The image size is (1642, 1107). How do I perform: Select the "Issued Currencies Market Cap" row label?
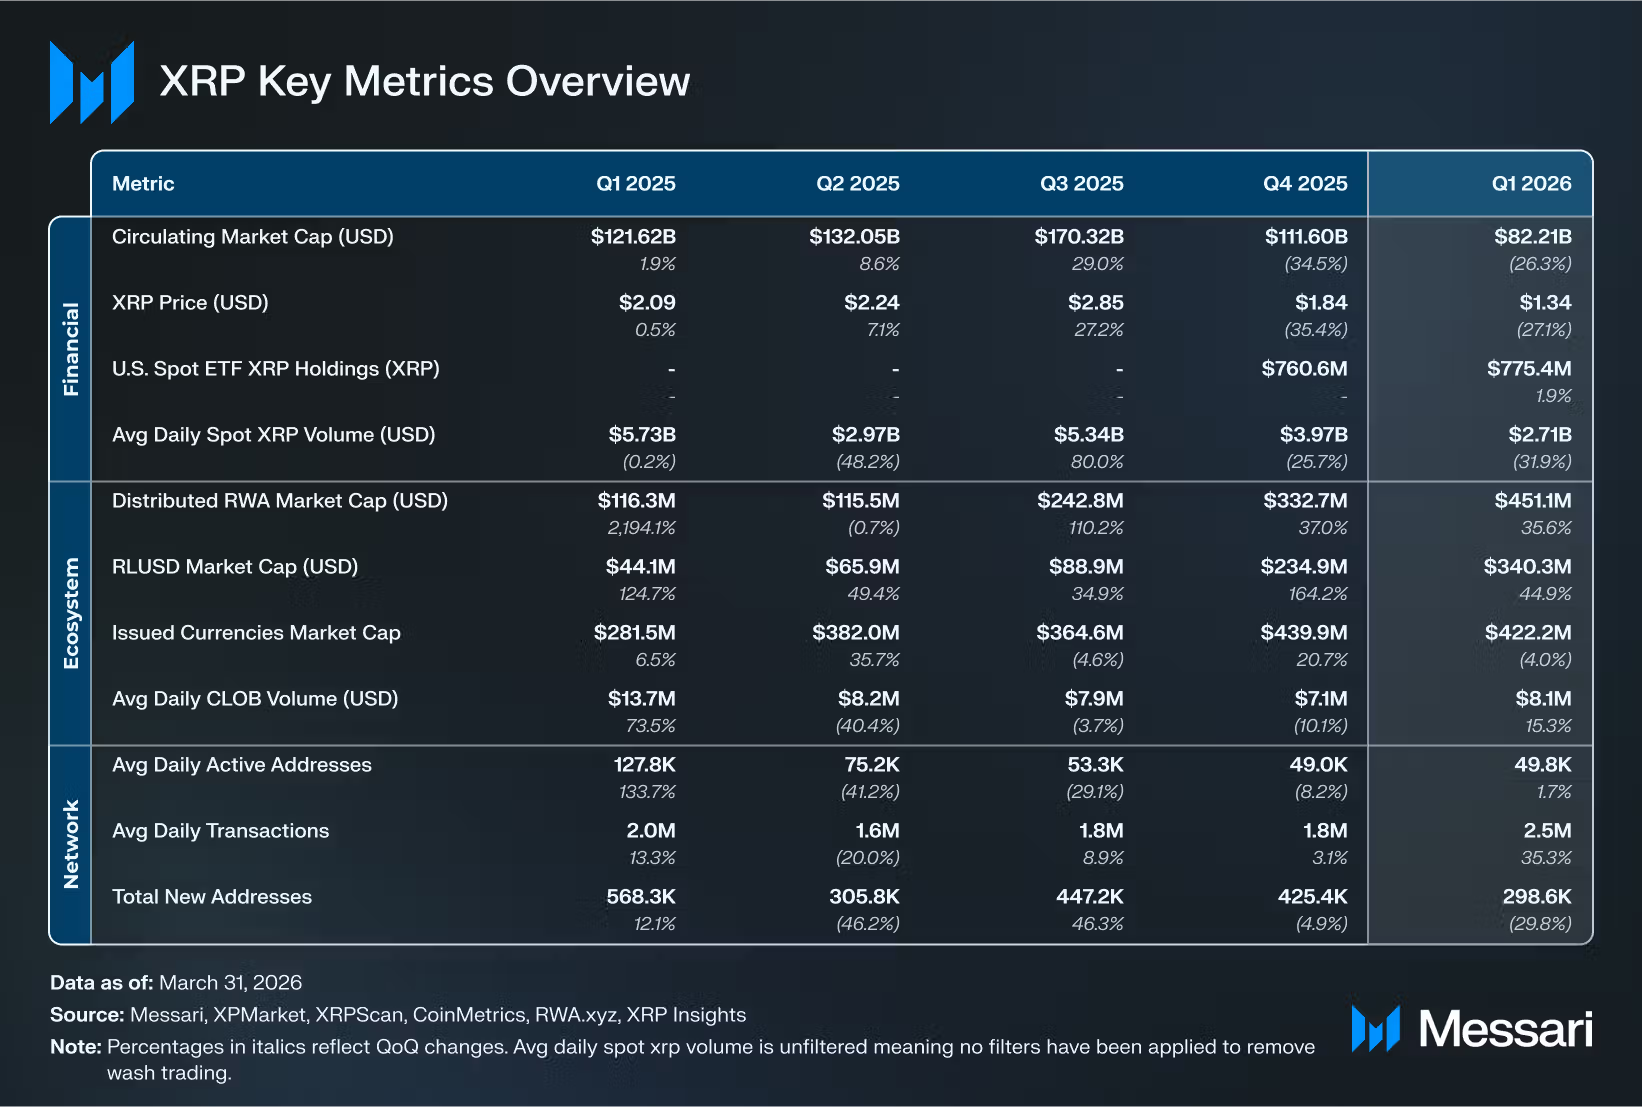(256, 633)
